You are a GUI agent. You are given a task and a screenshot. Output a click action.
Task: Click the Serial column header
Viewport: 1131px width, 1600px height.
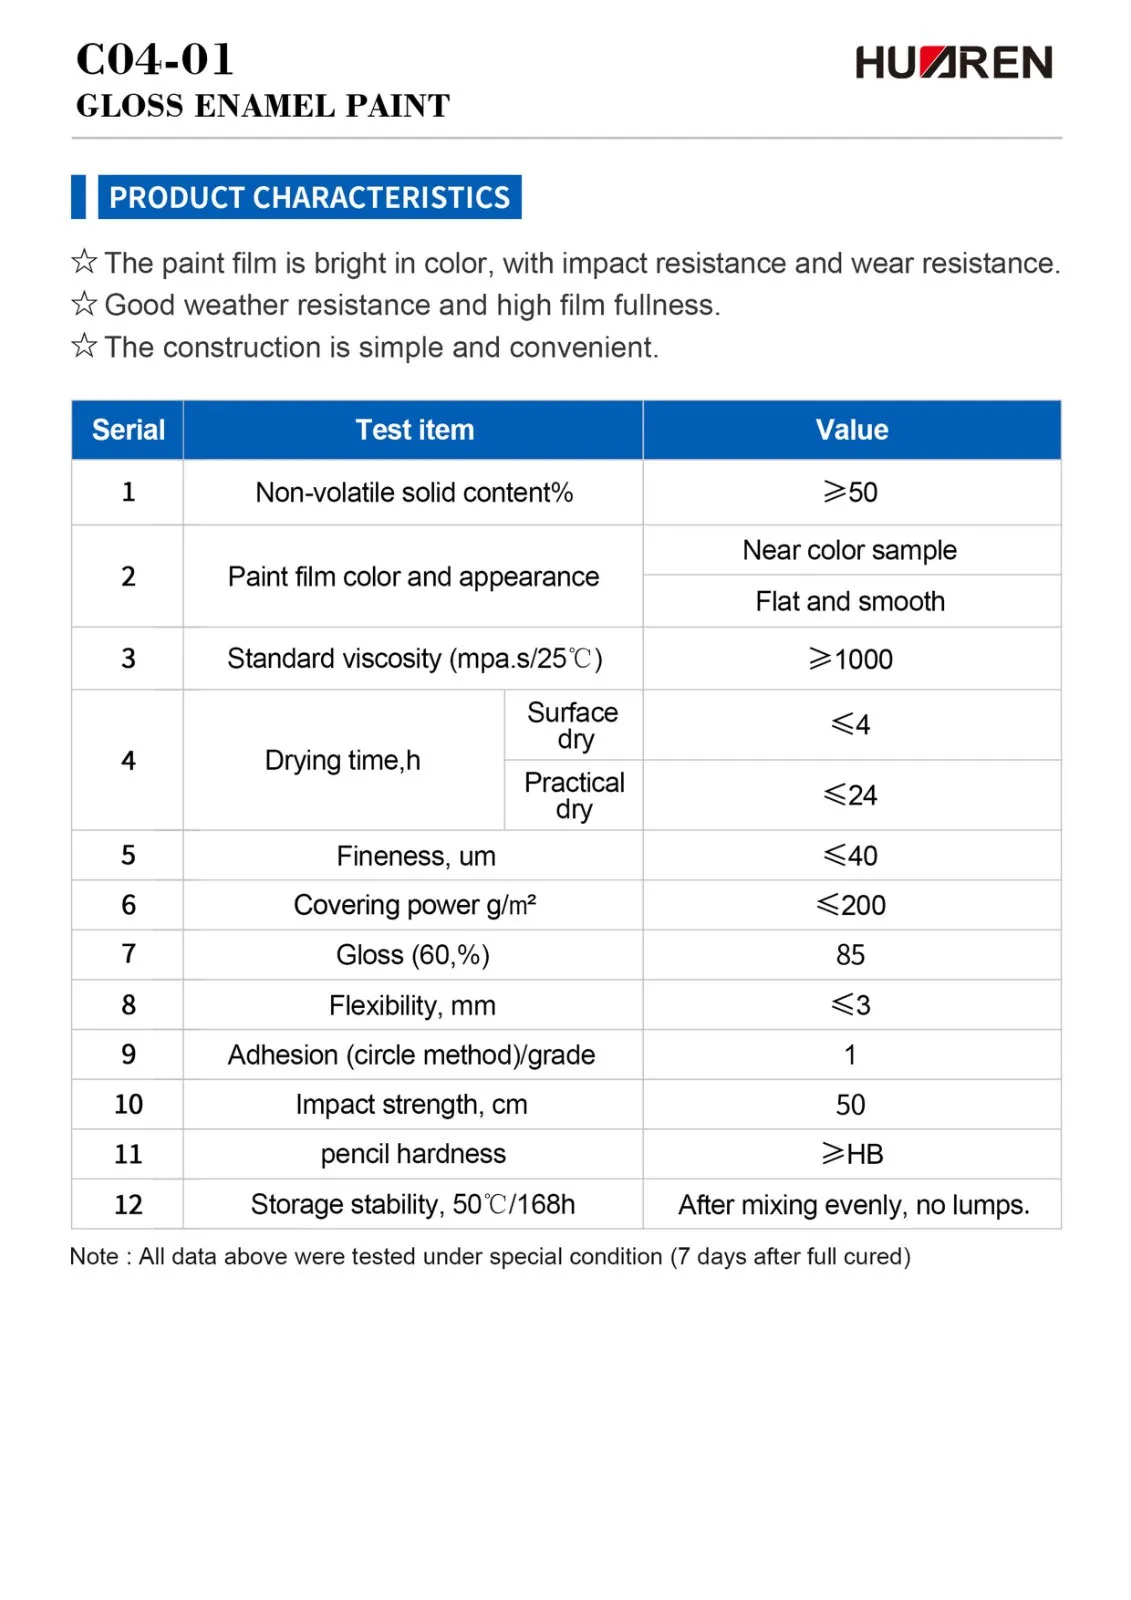pos(128,430)
